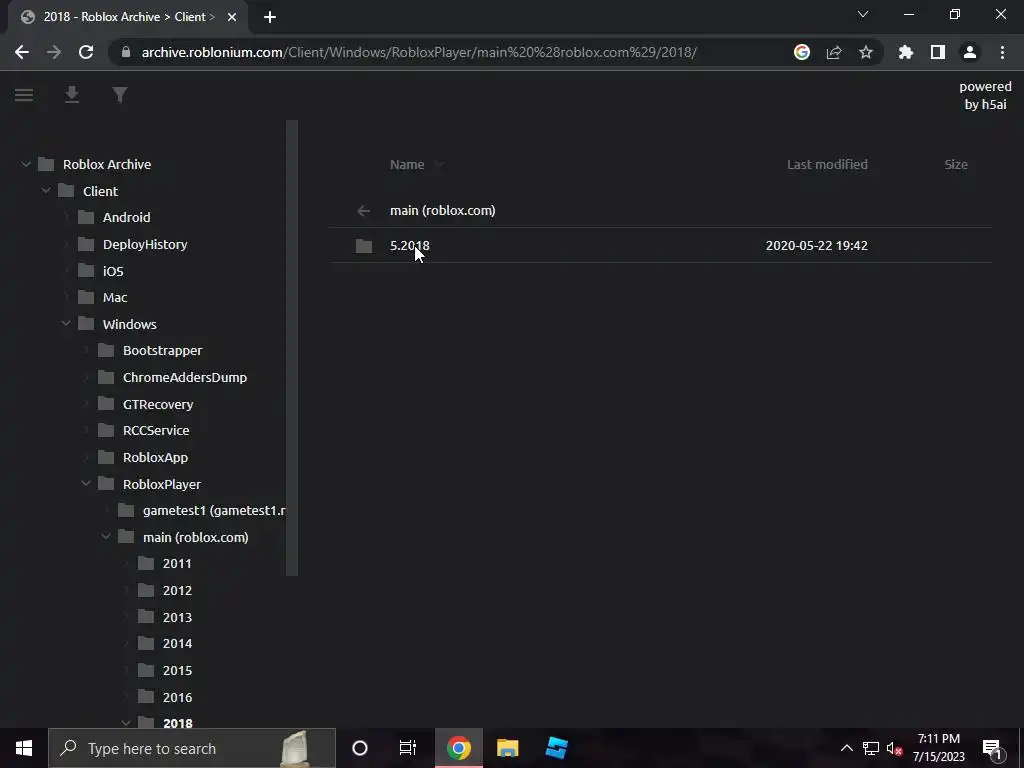
Task: Collapse the Roblox Archive tree node
Action: [x=26, y=164]
